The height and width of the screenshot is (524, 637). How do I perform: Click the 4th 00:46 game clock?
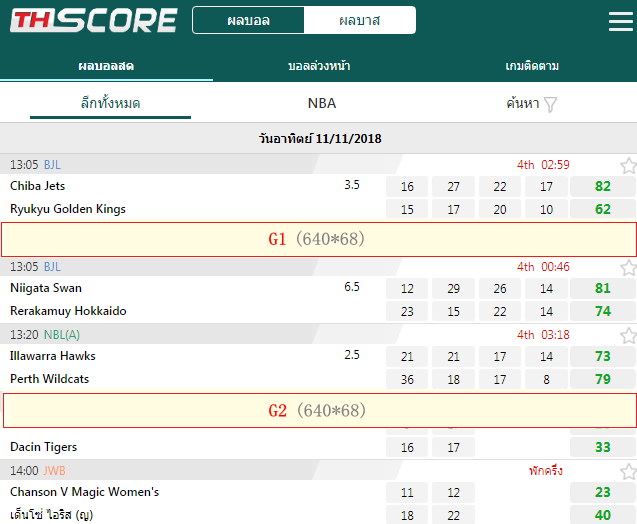(x=543, y=266)
